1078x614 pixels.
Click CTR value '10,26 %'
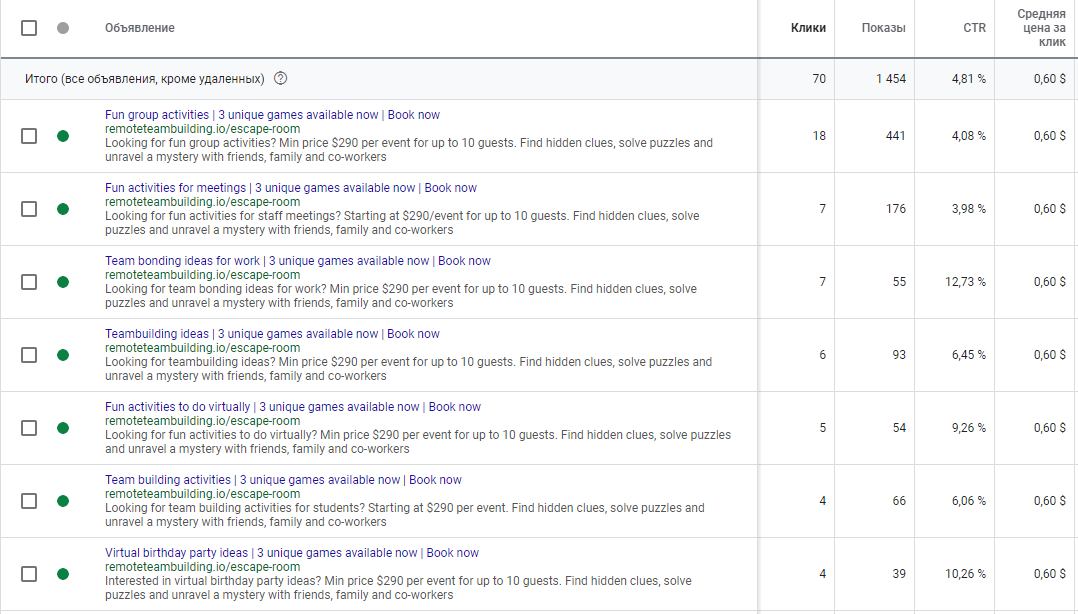tap(965, 573)
